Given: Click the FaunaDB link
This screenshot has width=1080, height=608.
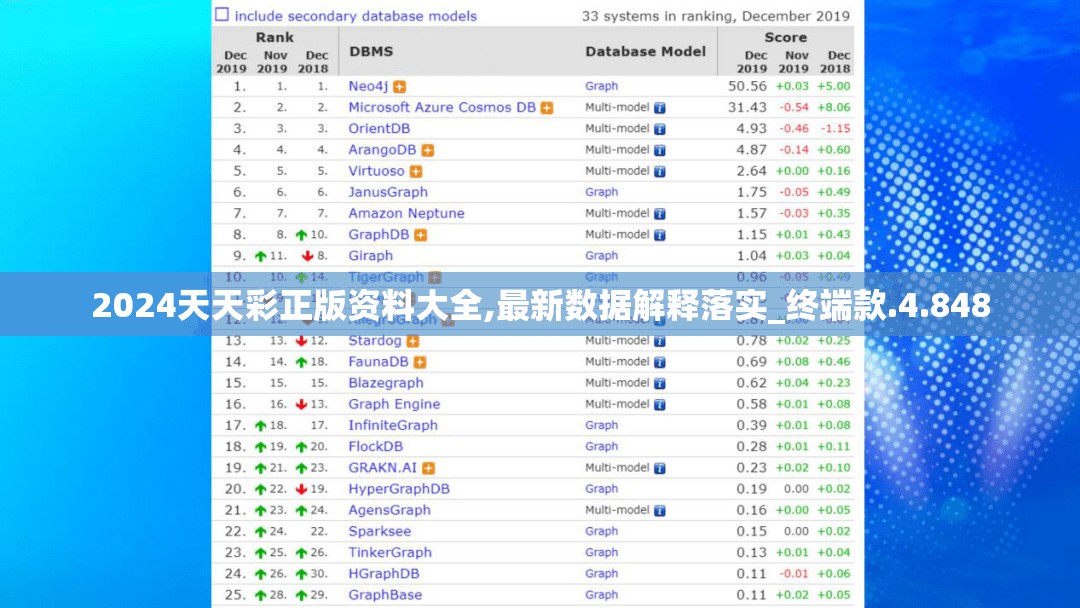Looking at the screenshot, I should point(378,362).
